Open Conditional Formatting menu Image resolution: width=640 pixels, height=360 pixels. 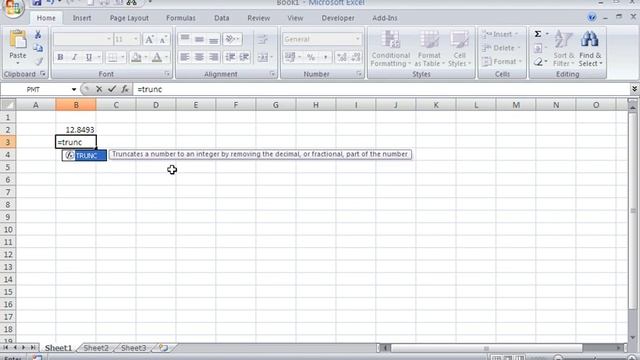click(391, 49)
